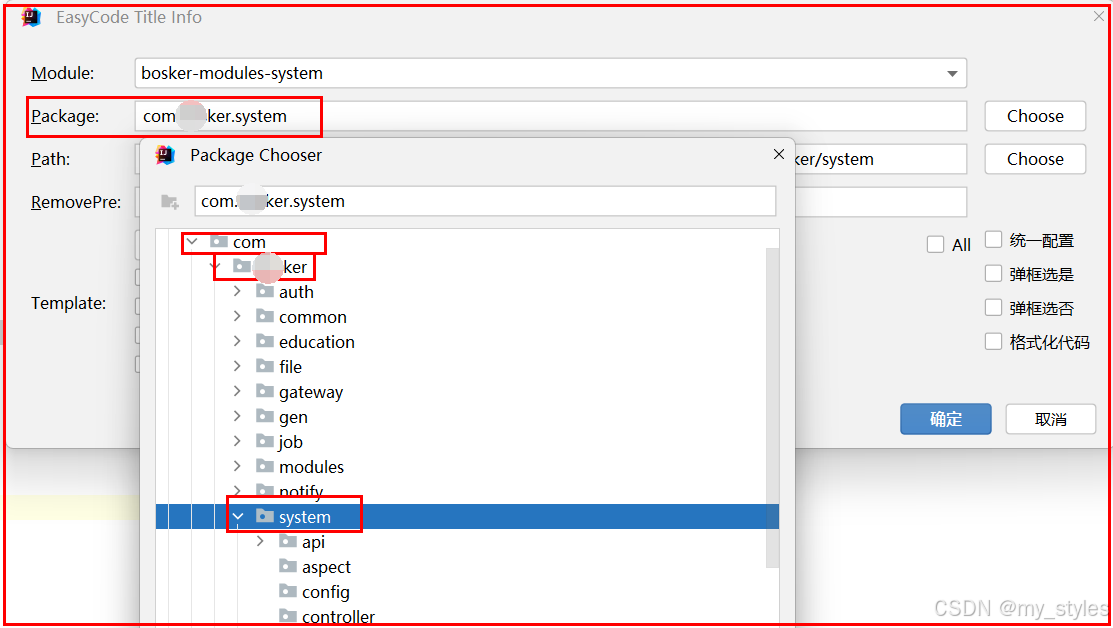Image resolution: width=1113 pixels, height=628 pixels.
Task: Collapse the system tree node
Action: click(237, 516)
